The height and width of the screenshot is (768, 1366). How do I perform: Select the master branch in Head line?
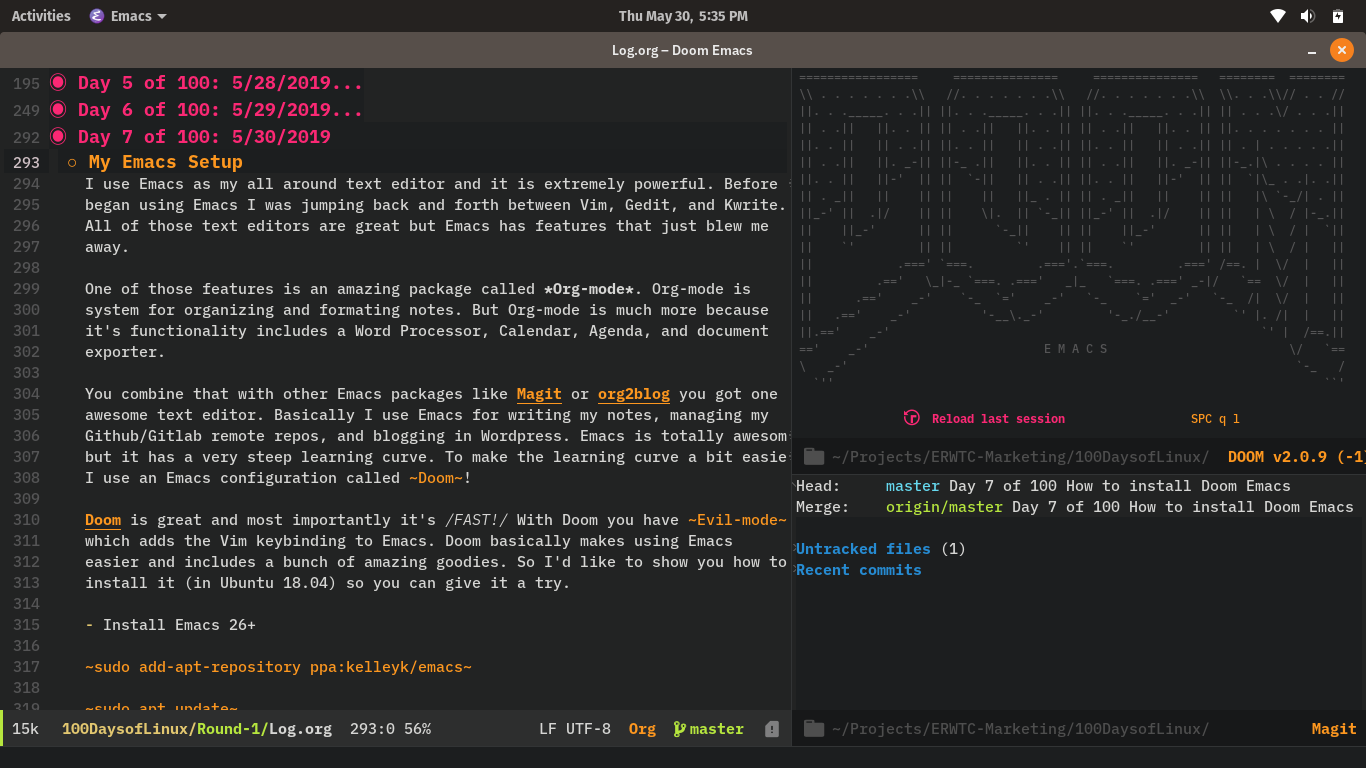[913, 486]
